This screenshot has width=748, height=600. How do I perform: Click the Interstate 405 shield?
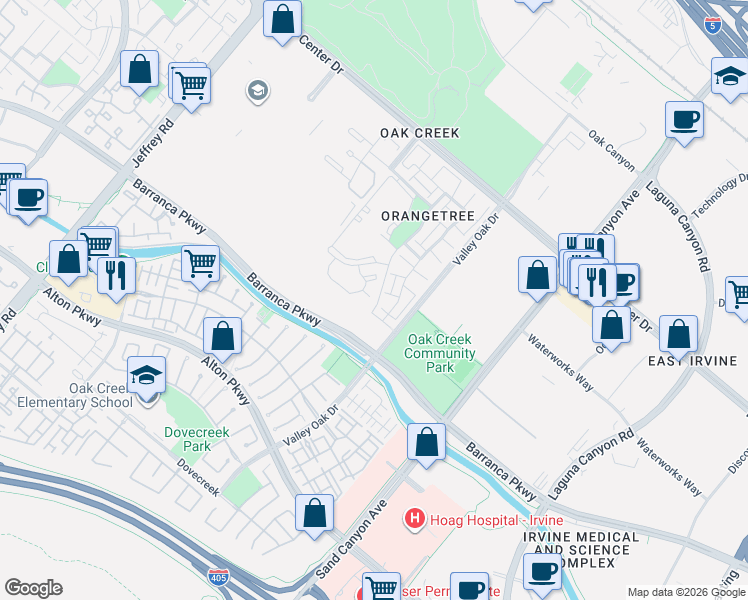click(218, 578)
